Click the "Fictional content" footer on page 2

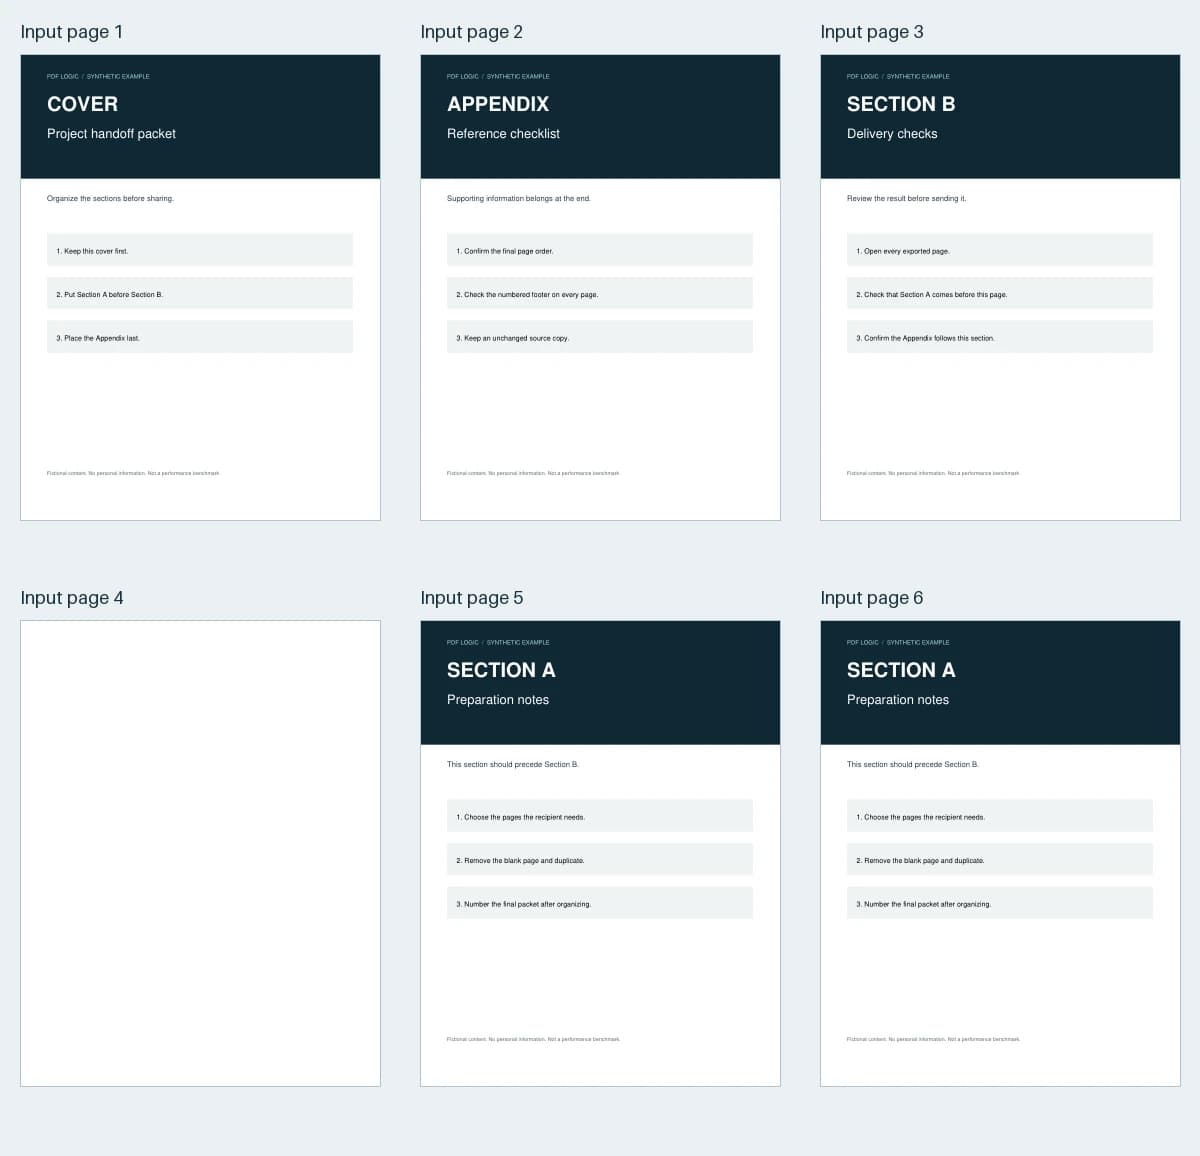533,473
